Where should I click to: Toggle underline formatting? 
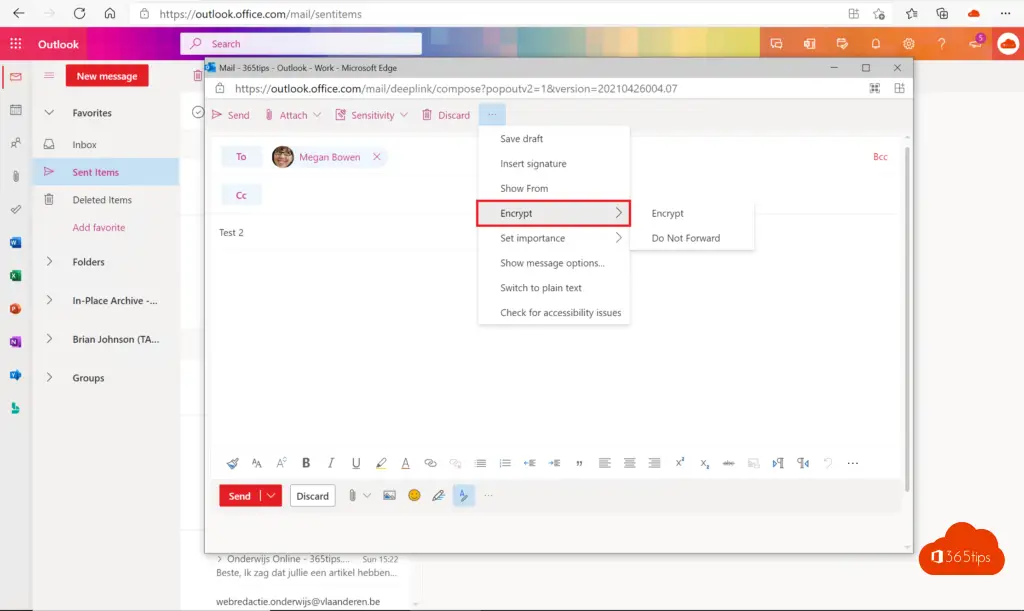[x=356, y=463]
